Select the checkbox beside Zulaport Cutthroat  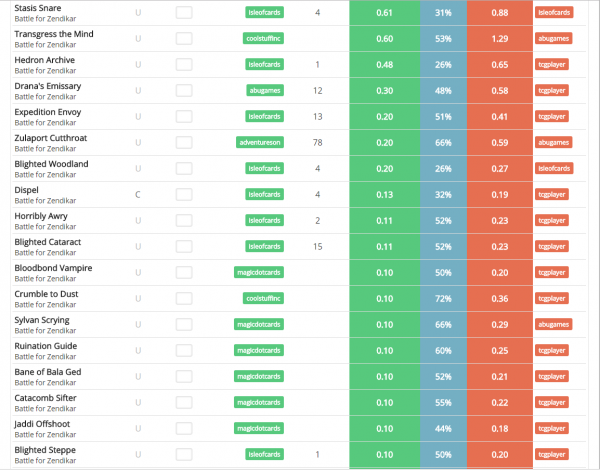click(x=183, y=143)
